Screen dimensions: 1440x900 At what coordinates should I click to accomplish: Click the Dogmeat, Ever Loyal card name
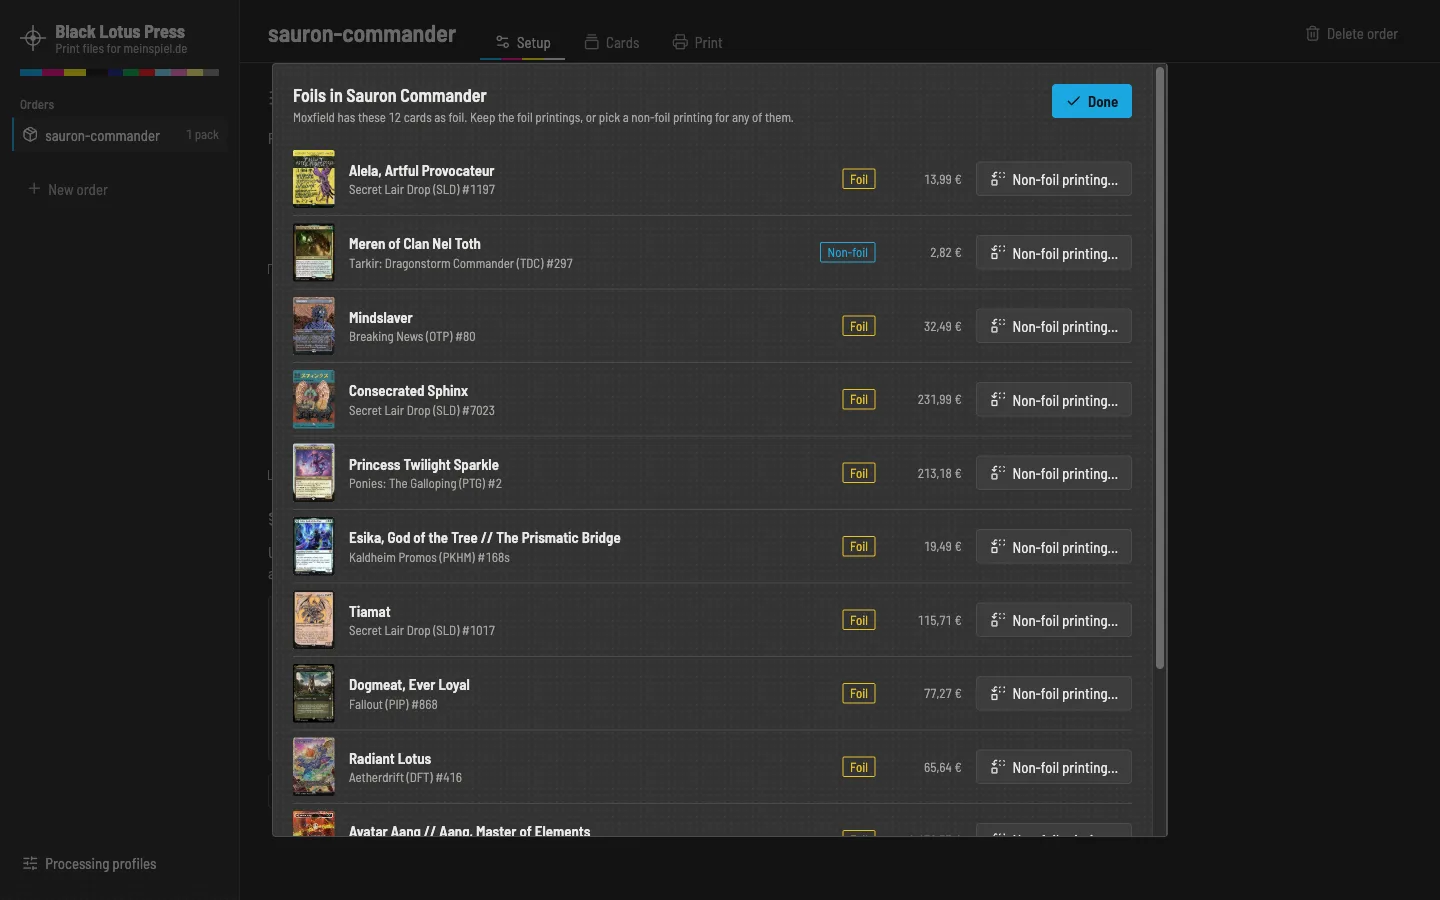pyautogui.click(x=409, y=685)
